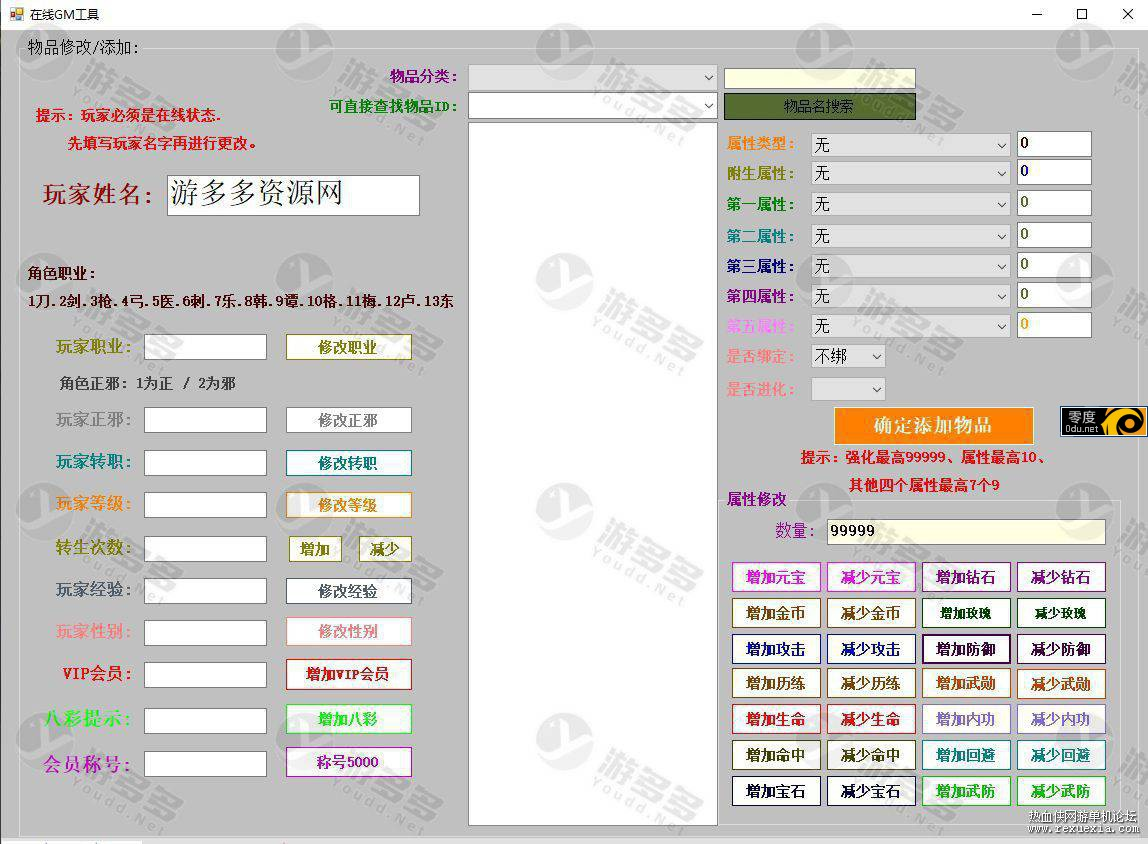The width and height of the screenshot is (1148, 844).
Task: Click the 修改职业 button
Action: pos(348,347)
